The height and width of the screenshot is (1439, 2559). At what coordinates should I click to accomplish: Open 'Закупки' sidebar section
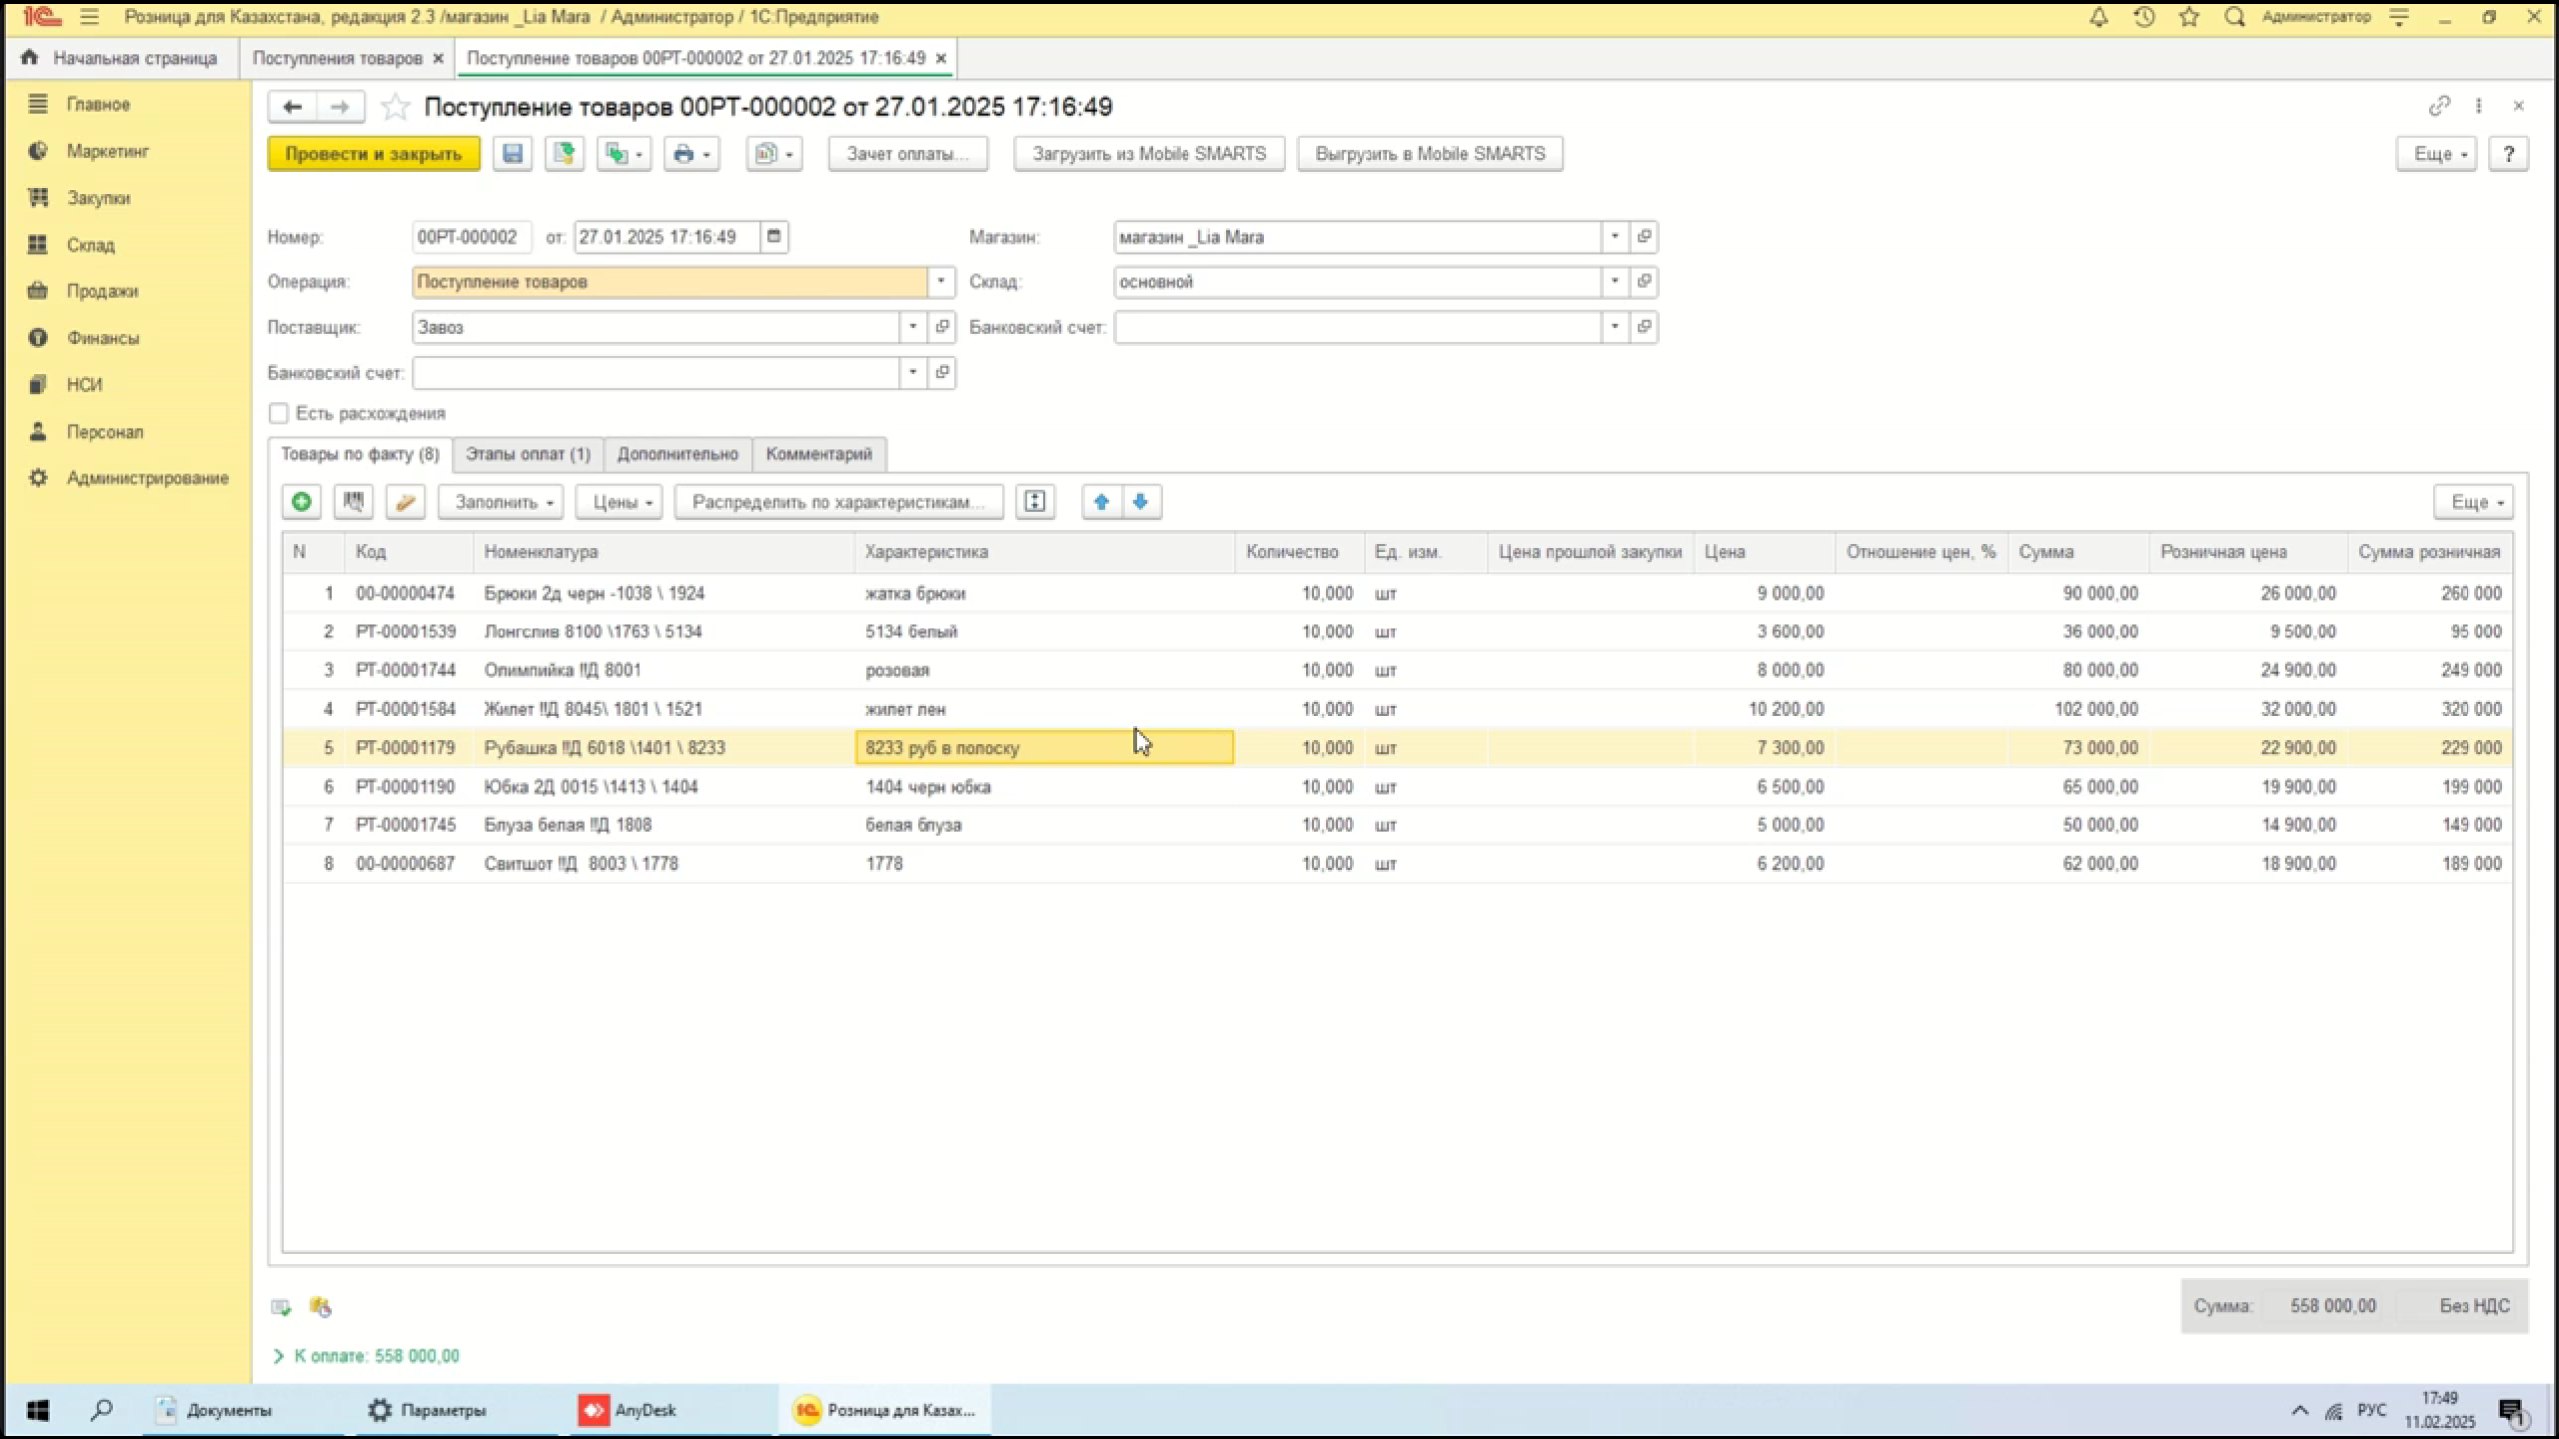pos(98,198)
